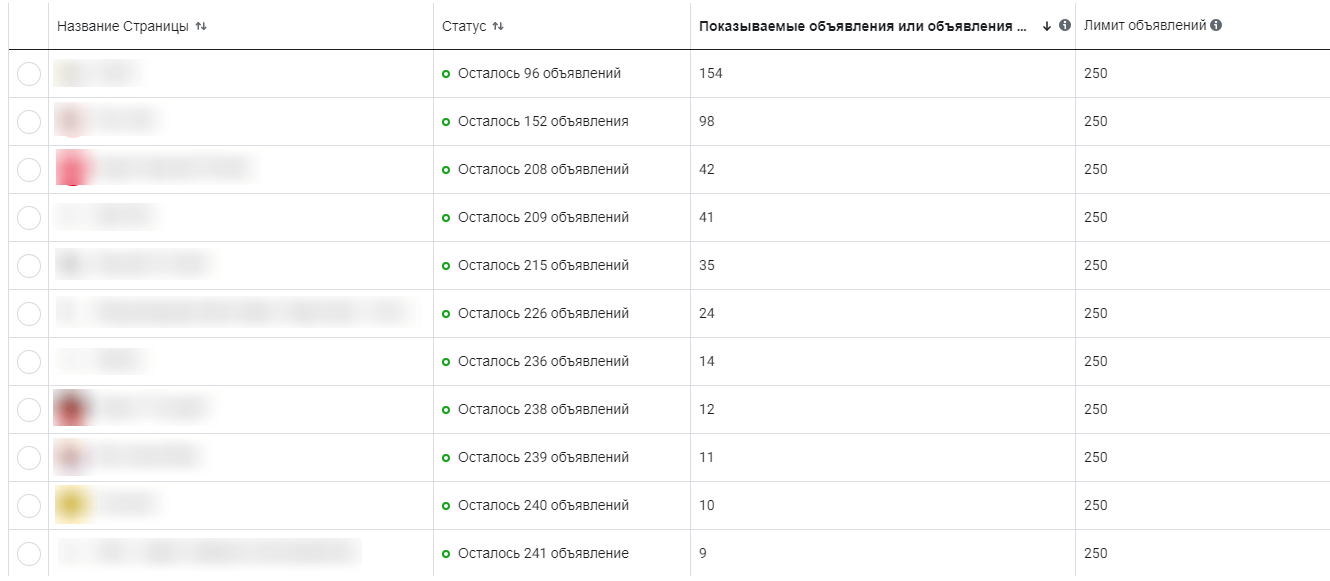This screenshot has width=1330, height=581.
Task: Click green status dot for Осталось 96 объявлений
Action: 446,74
